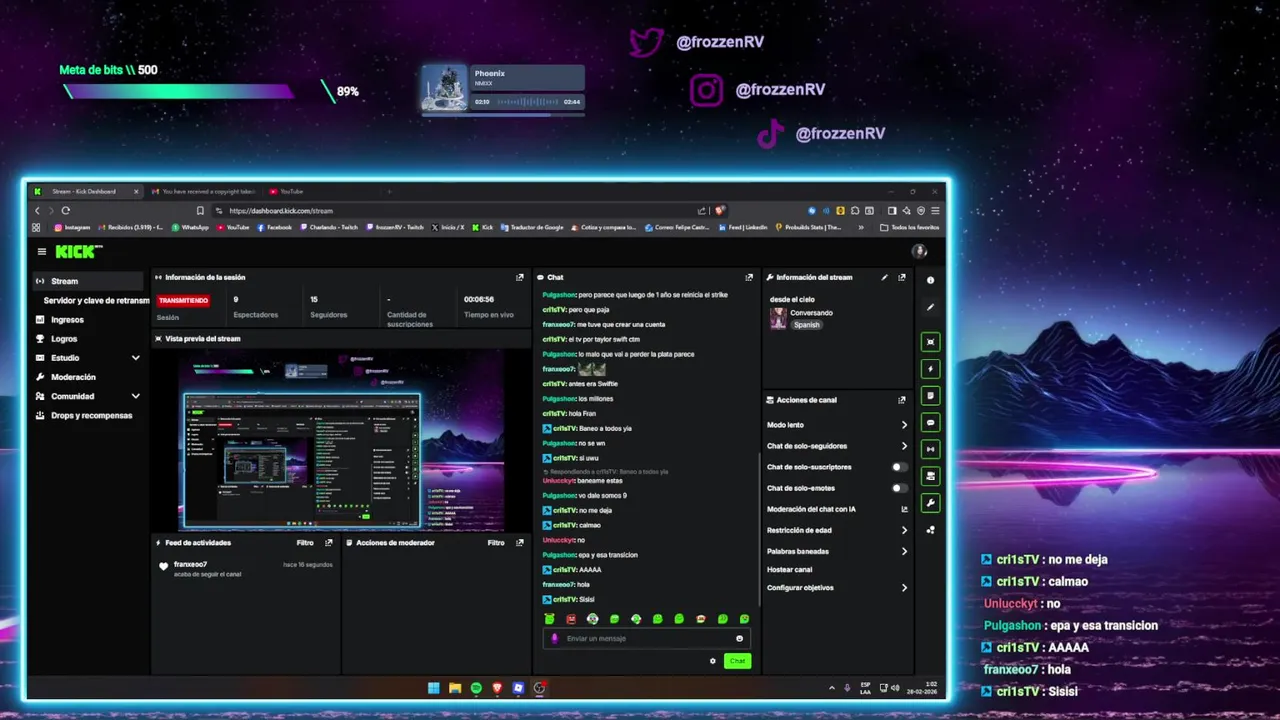Image resolution: width=1280 pixels, height=720 pixels.
Task: Pop out the Feed de actividades panel
Action: coord(329,543)
